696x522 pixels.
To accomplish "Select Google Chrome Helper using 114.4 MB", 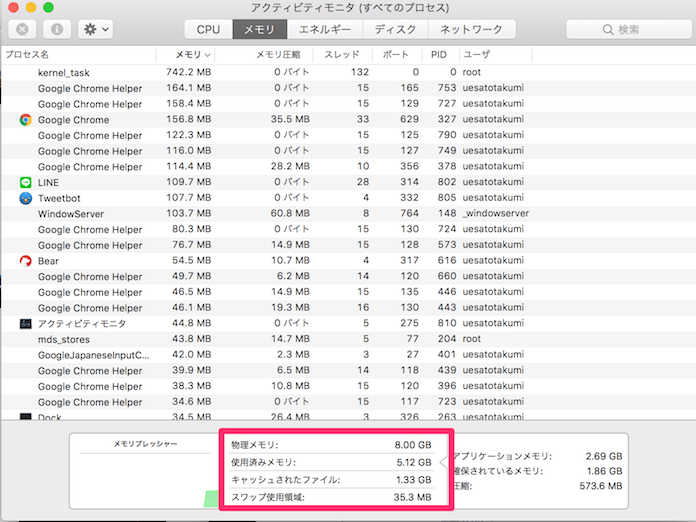I will pyautogui.click(x=348, y=166).
